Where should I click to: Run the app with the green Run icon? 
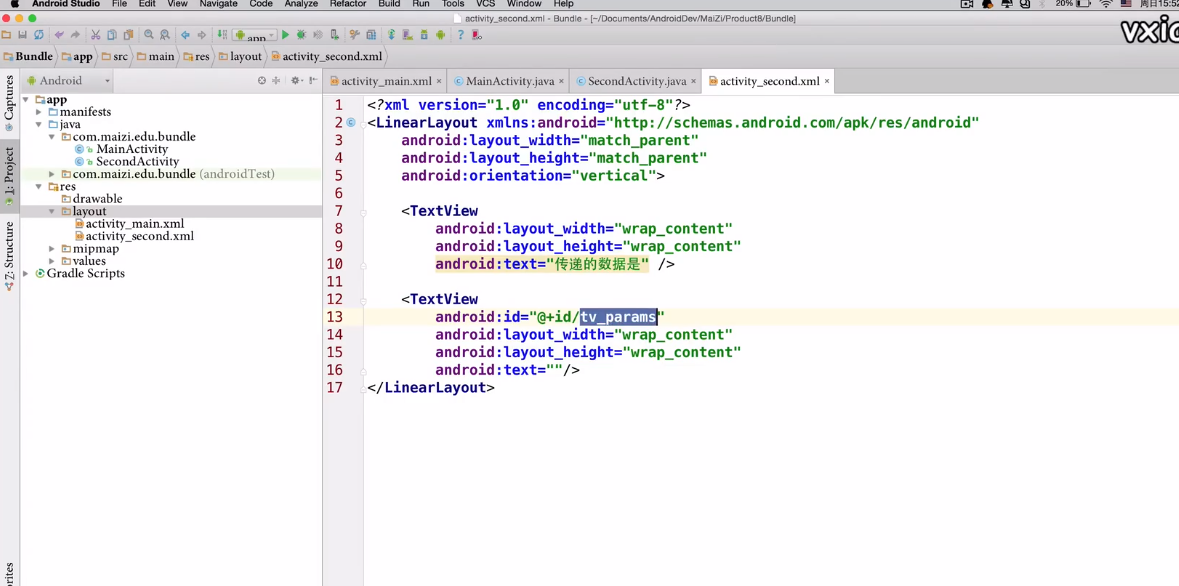point(286,35)
